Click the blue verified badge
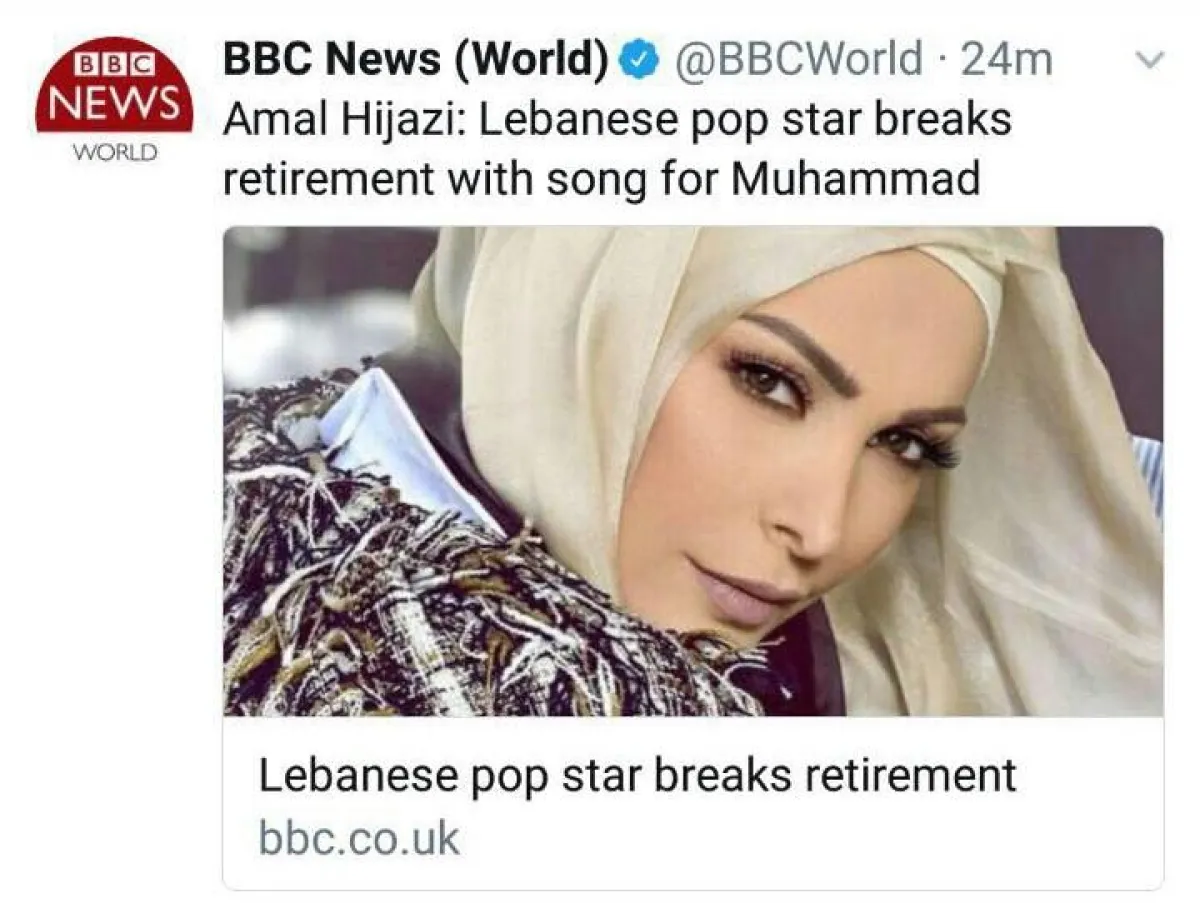Image resolution: width=1200 pixels, height=903 pixels. (638, 61)
